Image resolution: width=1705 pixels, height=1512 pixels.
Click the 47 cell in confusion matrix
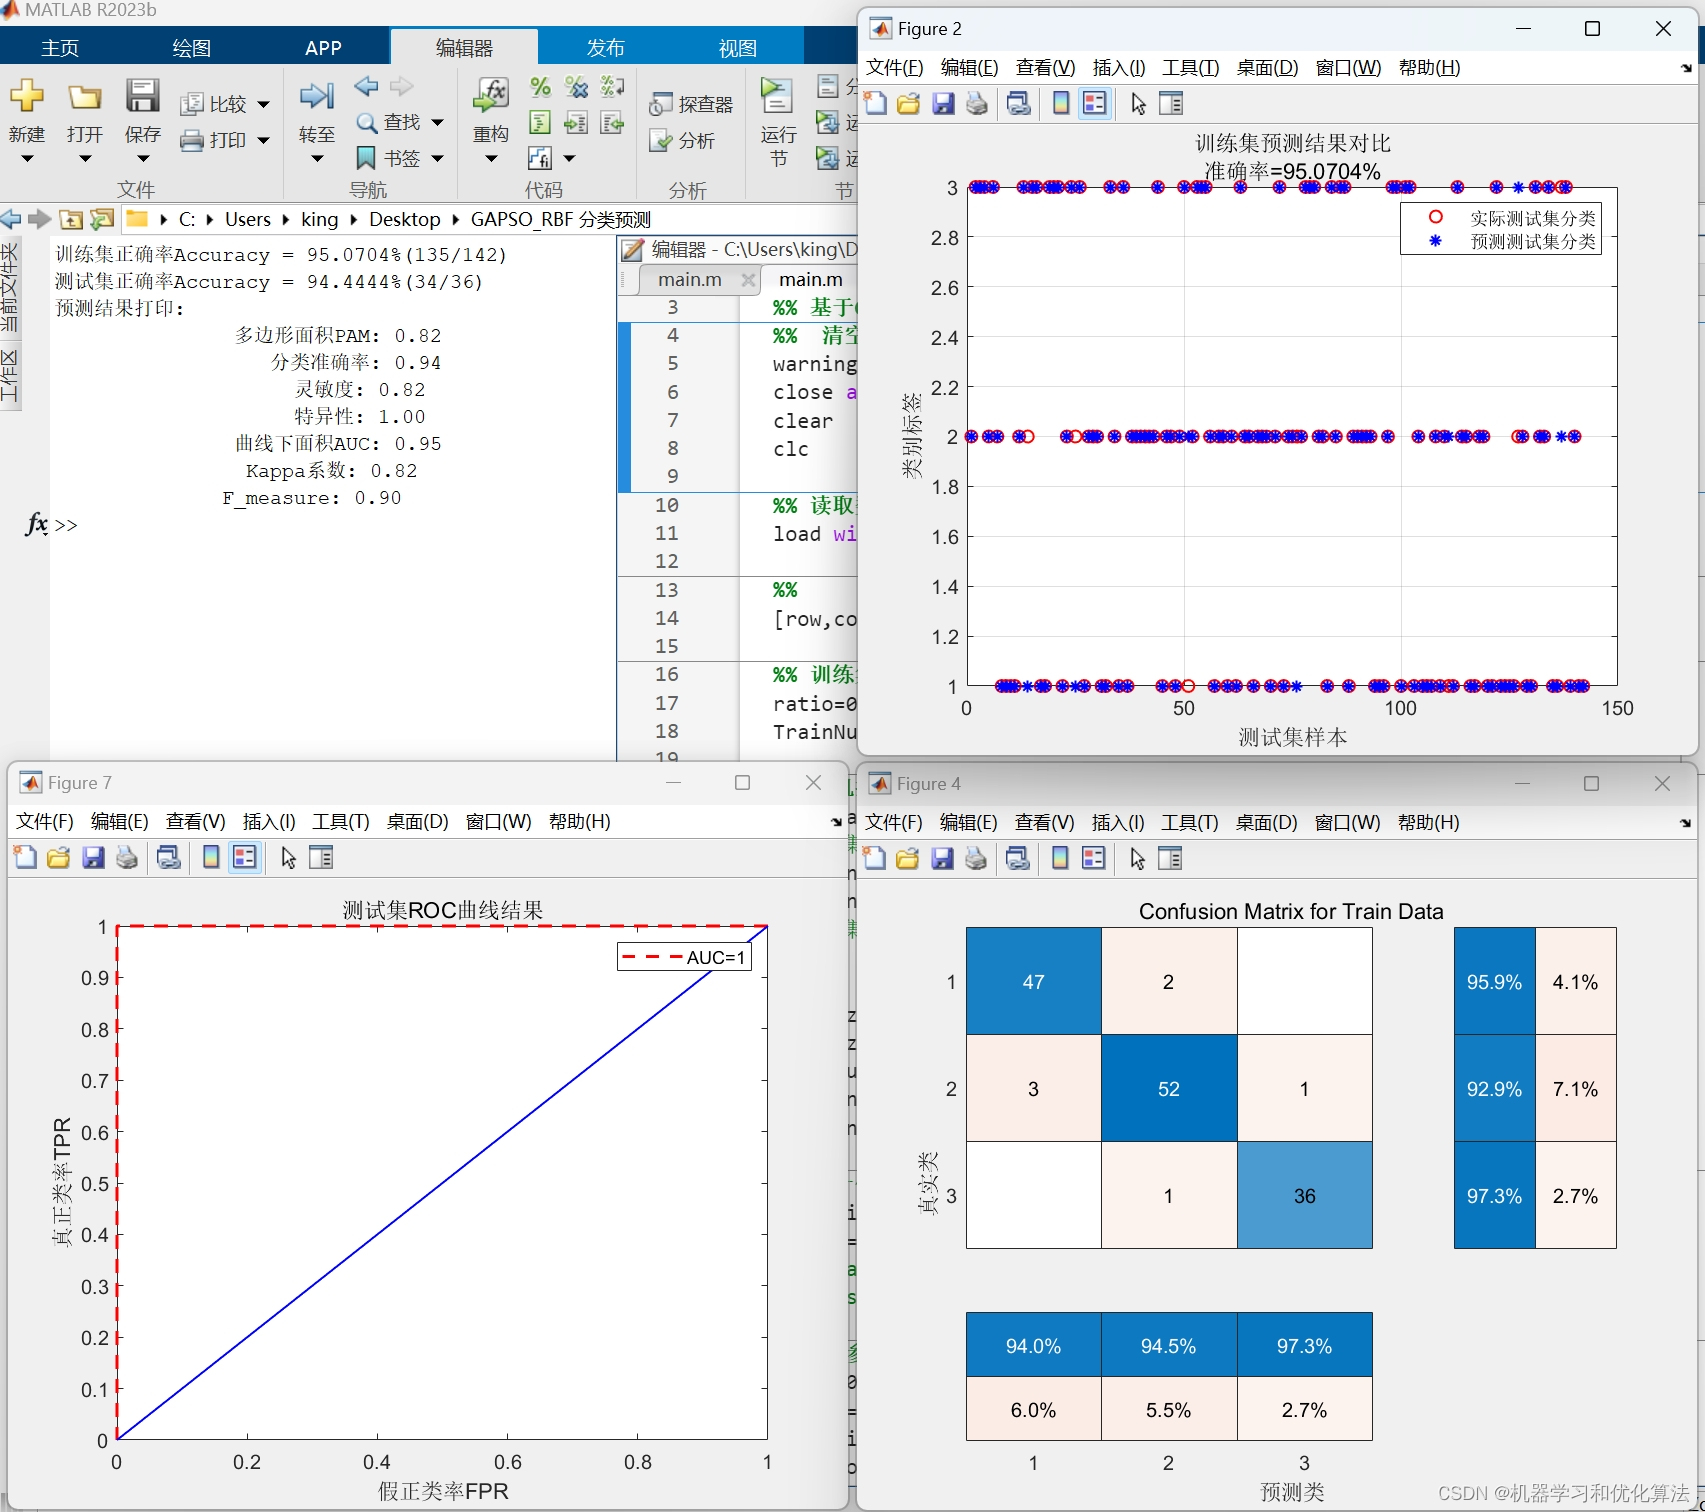(x=1034, y=981)
